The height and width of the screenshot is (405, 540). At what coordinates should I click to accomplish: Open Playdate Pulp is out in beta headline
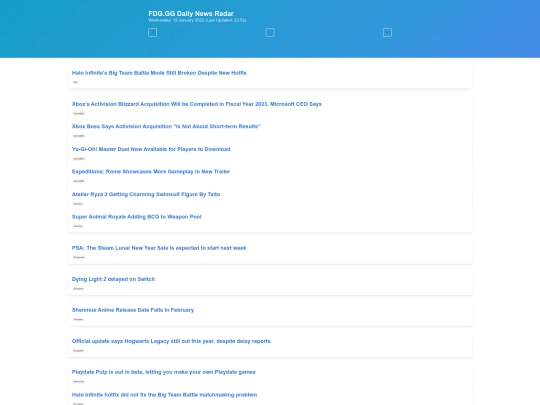(164, 372)
